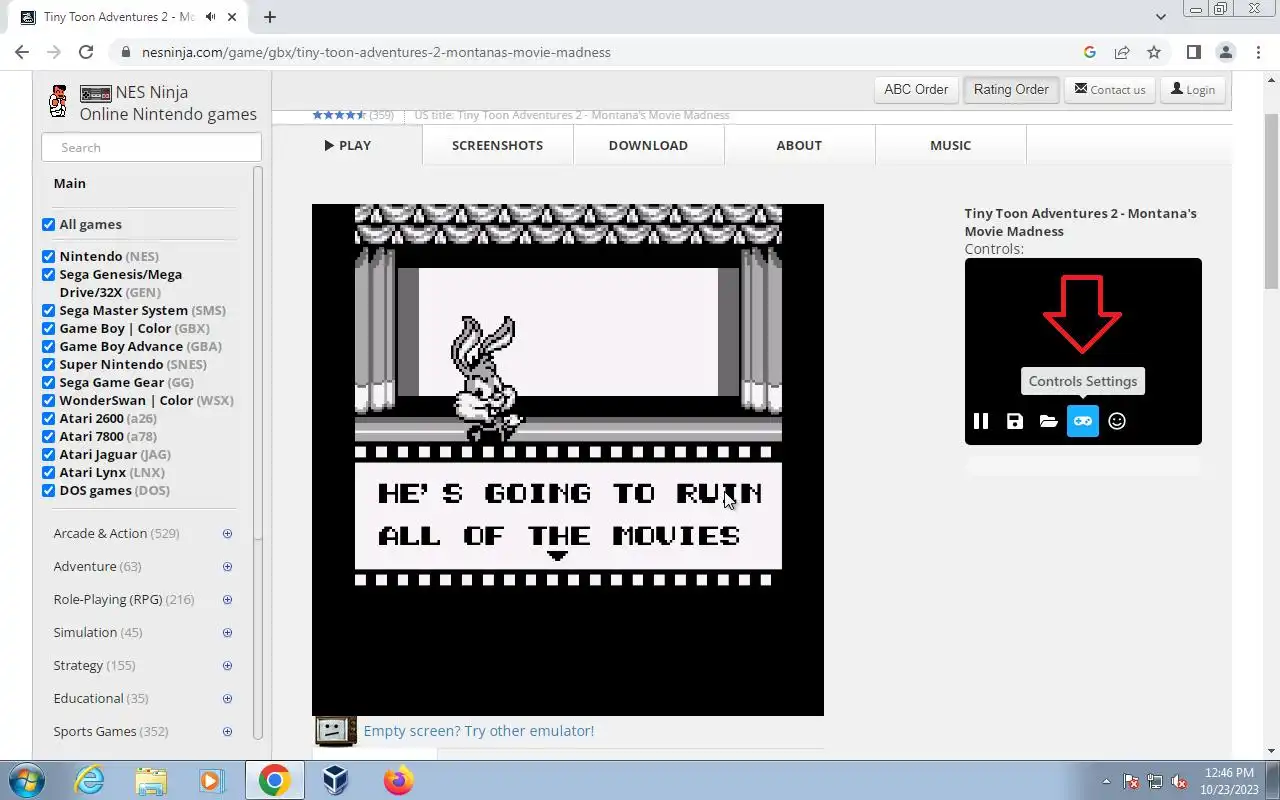Expand the Adventure category plus icon

(227, 567)
